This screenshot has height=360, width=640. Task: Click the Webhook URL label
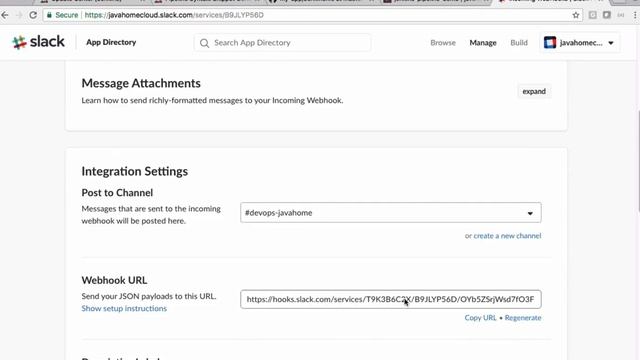[x=114, y=280]
